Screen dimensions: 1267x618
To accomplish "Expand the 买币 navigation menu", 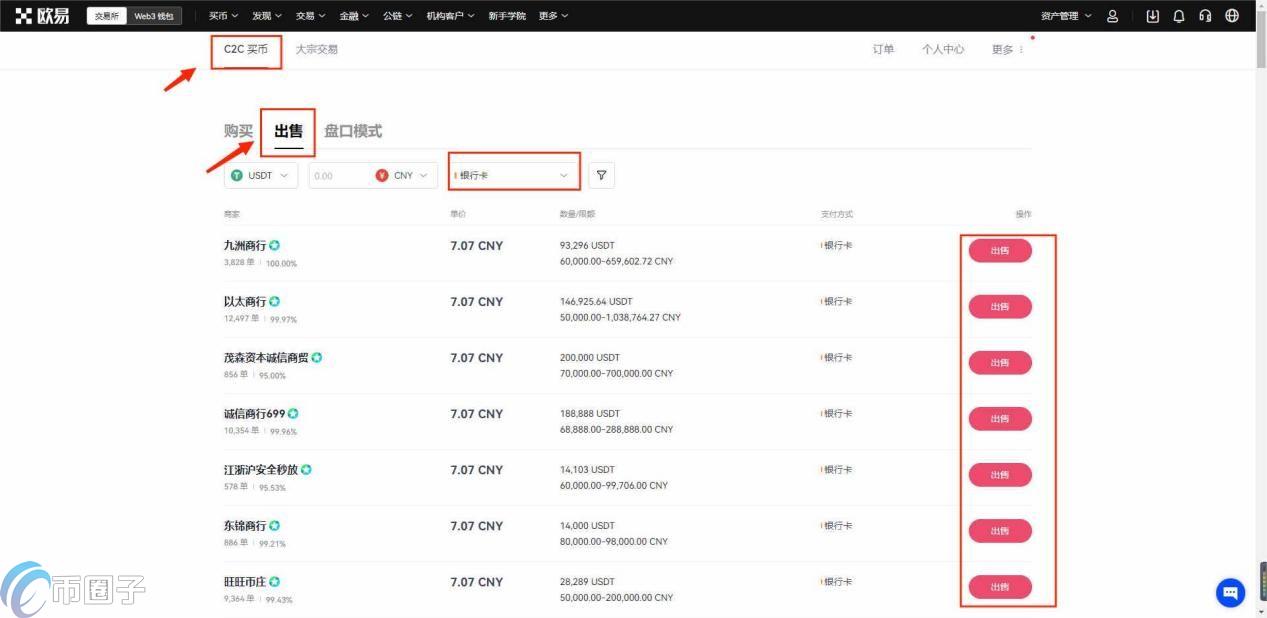I will point(223,16).
